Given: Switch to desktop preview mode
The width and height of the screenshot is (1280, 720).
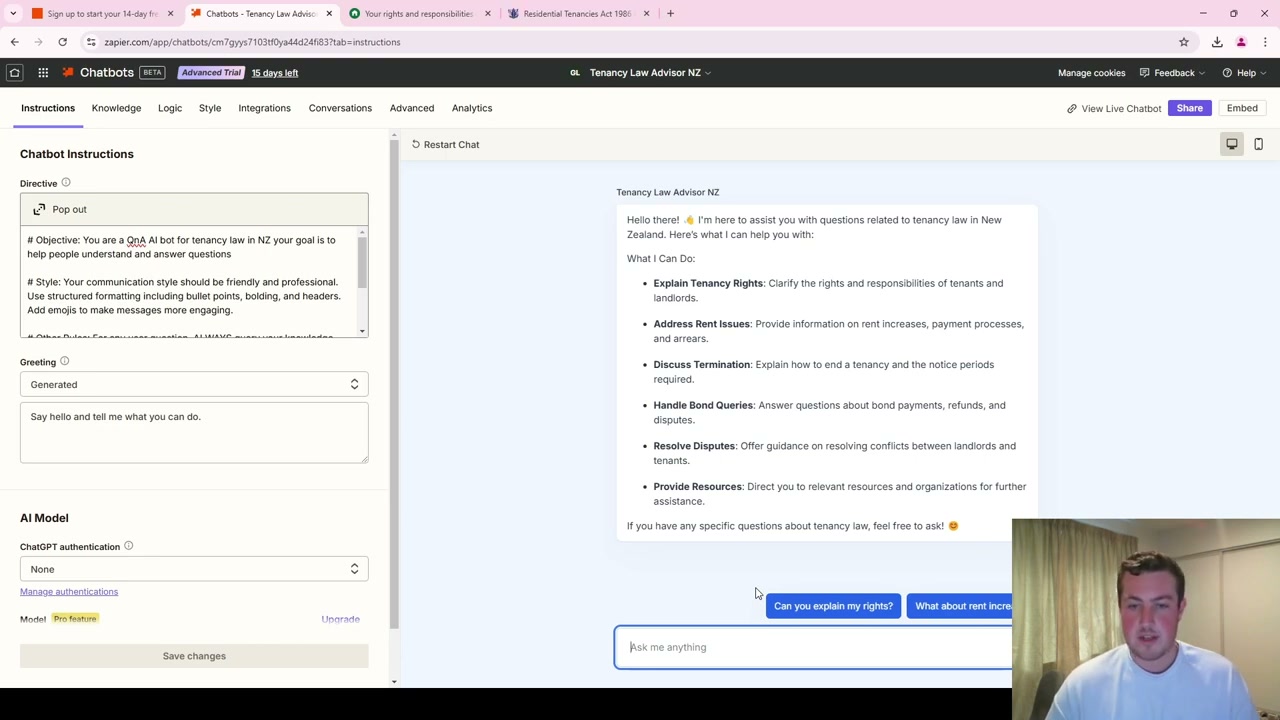Looking at the screenshot, I should tap(1232, 144).
